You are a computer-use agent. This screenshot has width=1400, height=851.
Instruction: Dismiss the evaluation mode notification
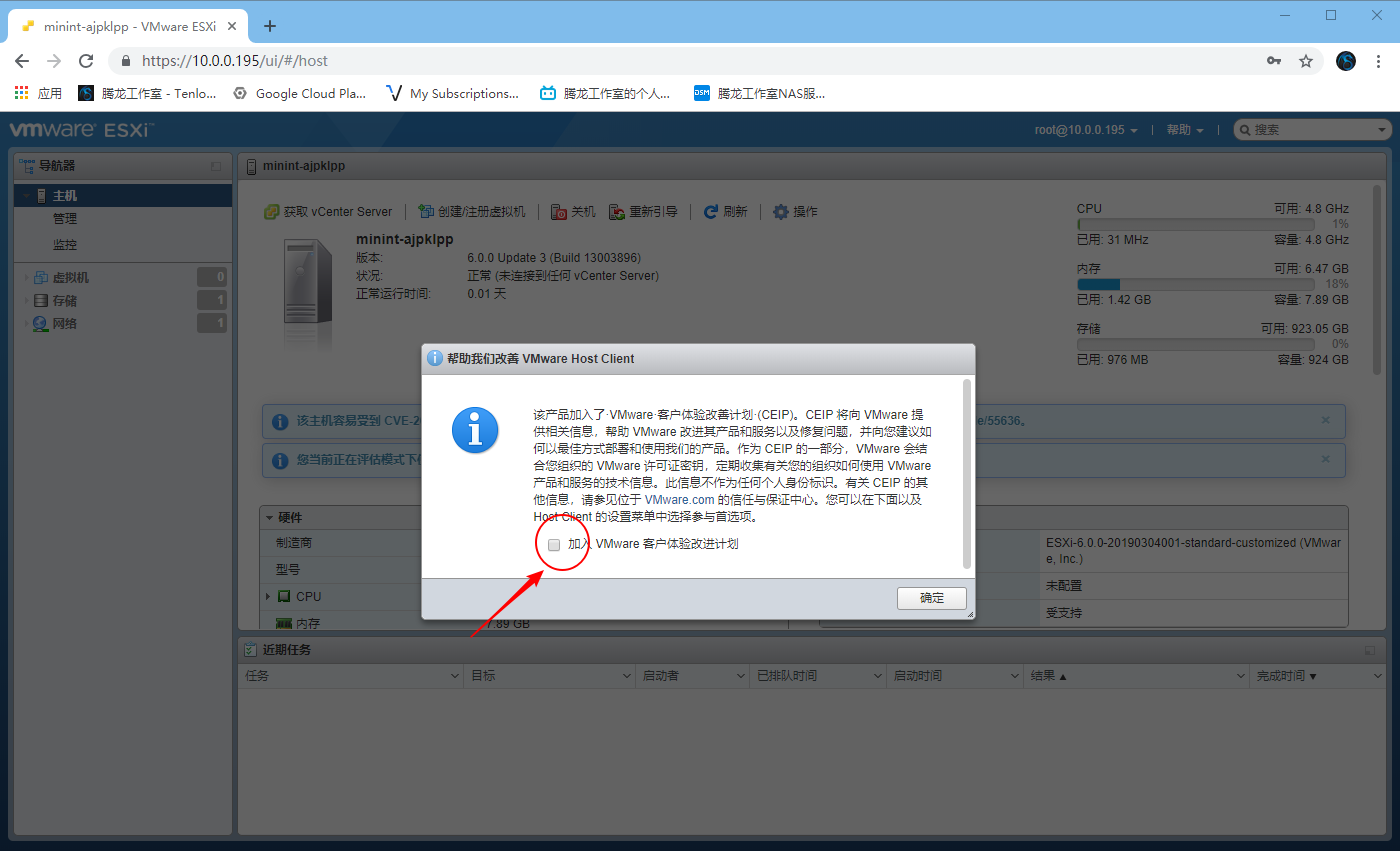(1326, 459)
